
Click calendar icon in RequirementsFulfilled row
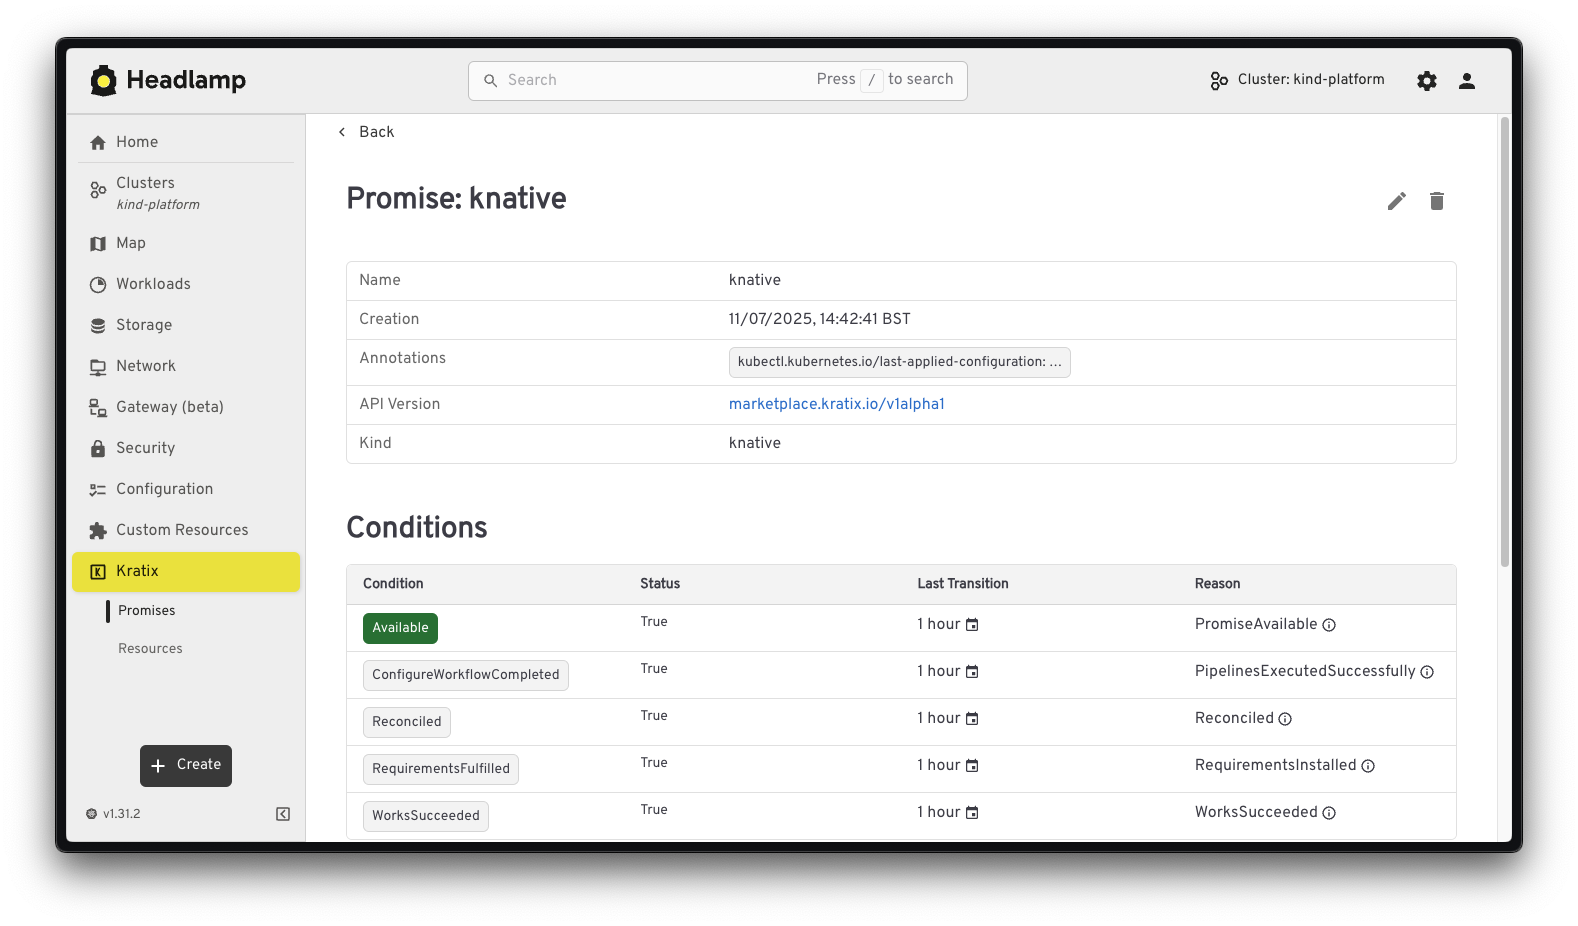point(972,766)
